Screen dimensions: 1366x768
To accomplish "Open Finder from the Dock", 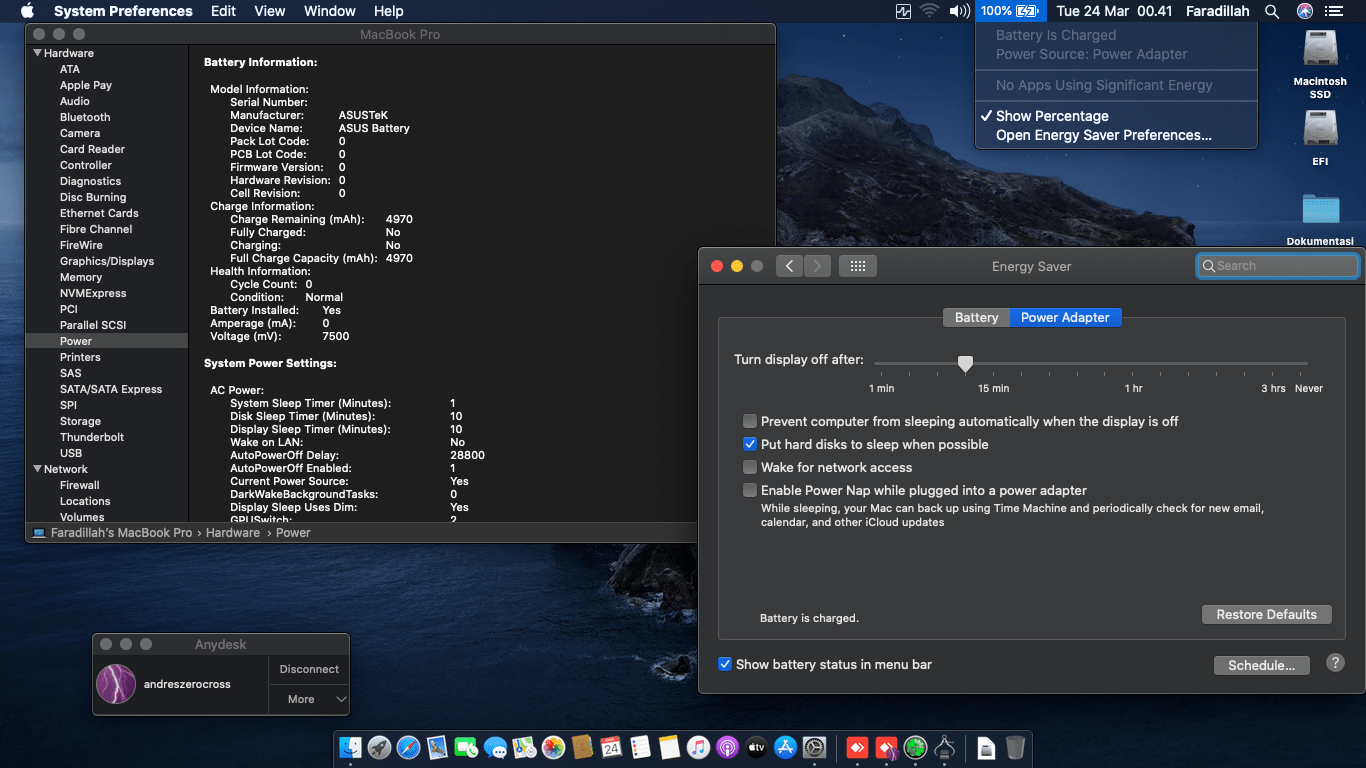I will pyautogui.click(x=350, y=747).
